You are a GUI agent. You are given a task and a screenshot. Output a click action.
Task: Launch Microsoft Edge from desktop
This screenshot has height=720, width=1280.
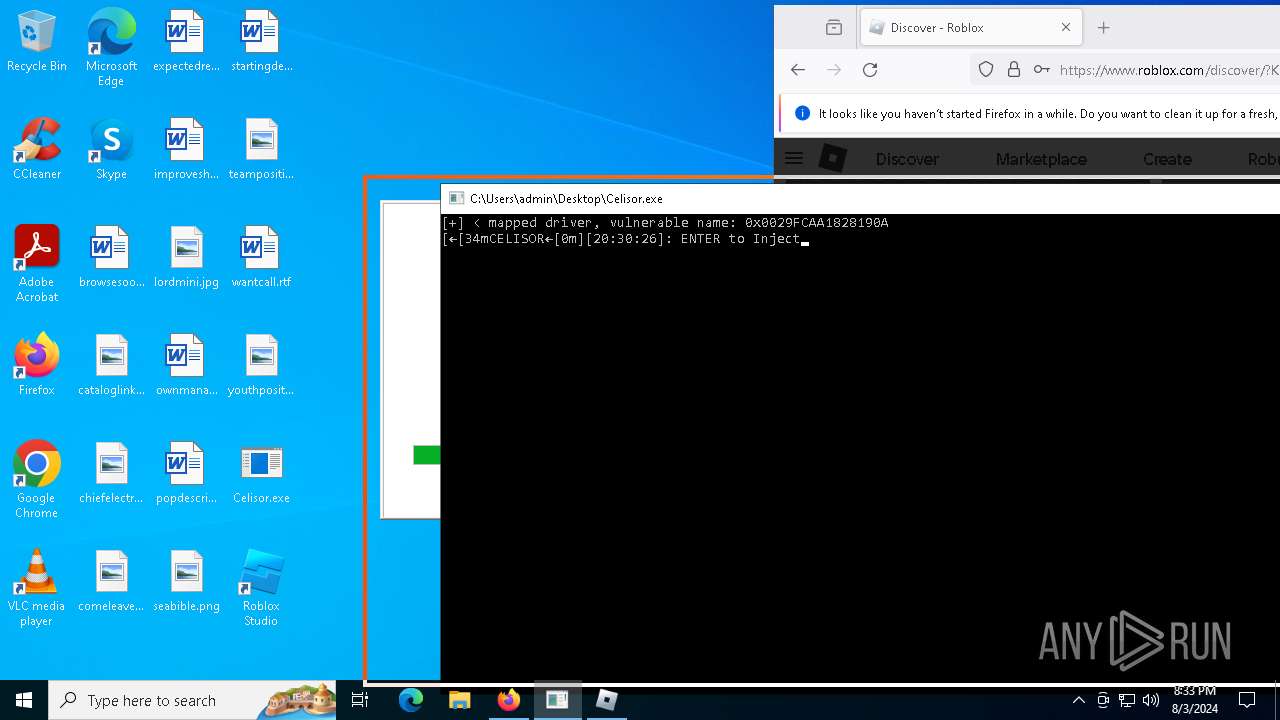(x=111, y=48)
